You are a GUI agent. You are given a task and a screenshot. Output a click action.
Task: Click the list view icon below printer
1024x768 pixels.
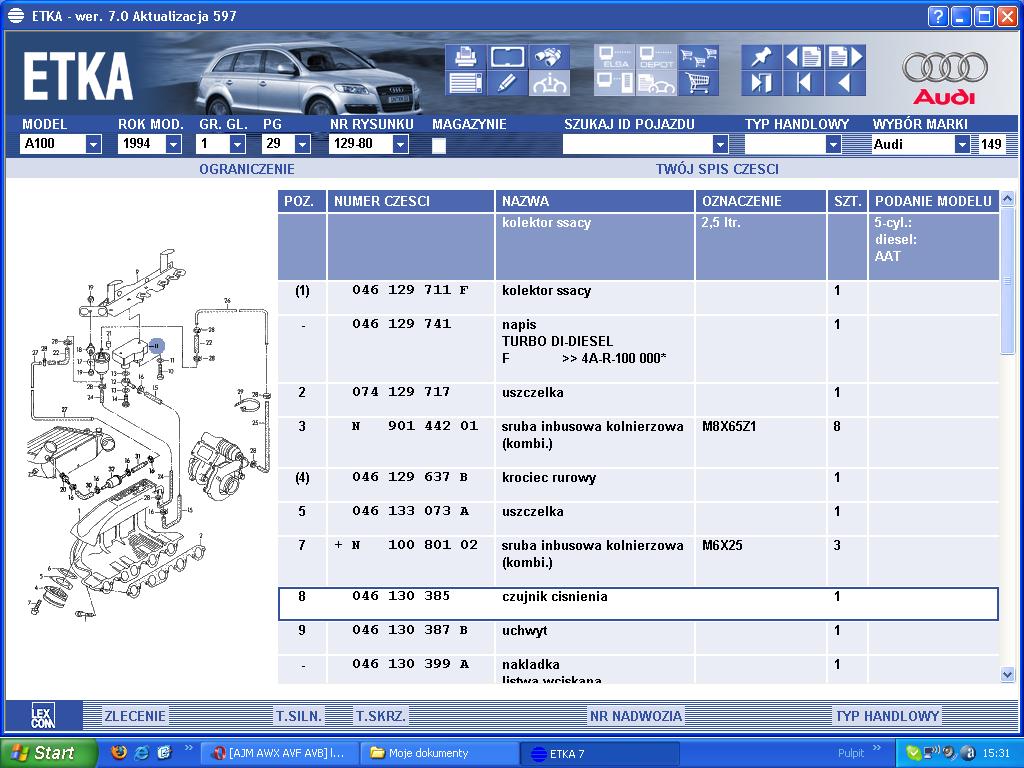[465, 83]
